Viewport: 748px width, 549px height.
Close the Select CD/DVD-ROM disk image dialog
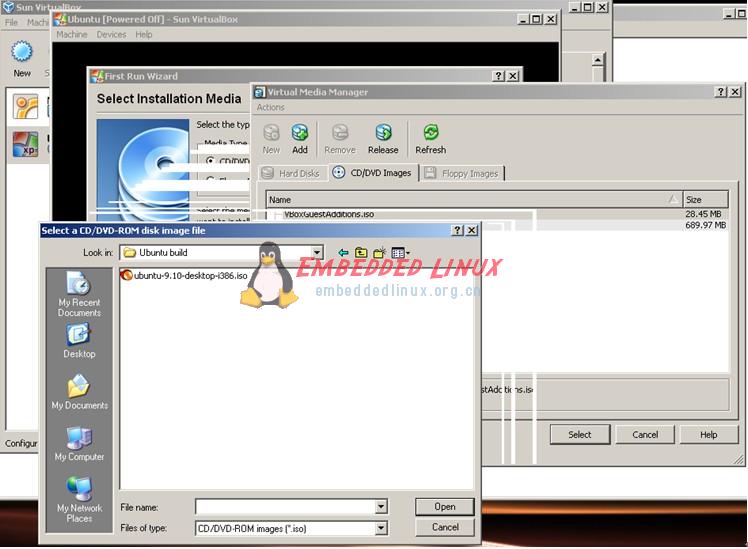(471, 230)
